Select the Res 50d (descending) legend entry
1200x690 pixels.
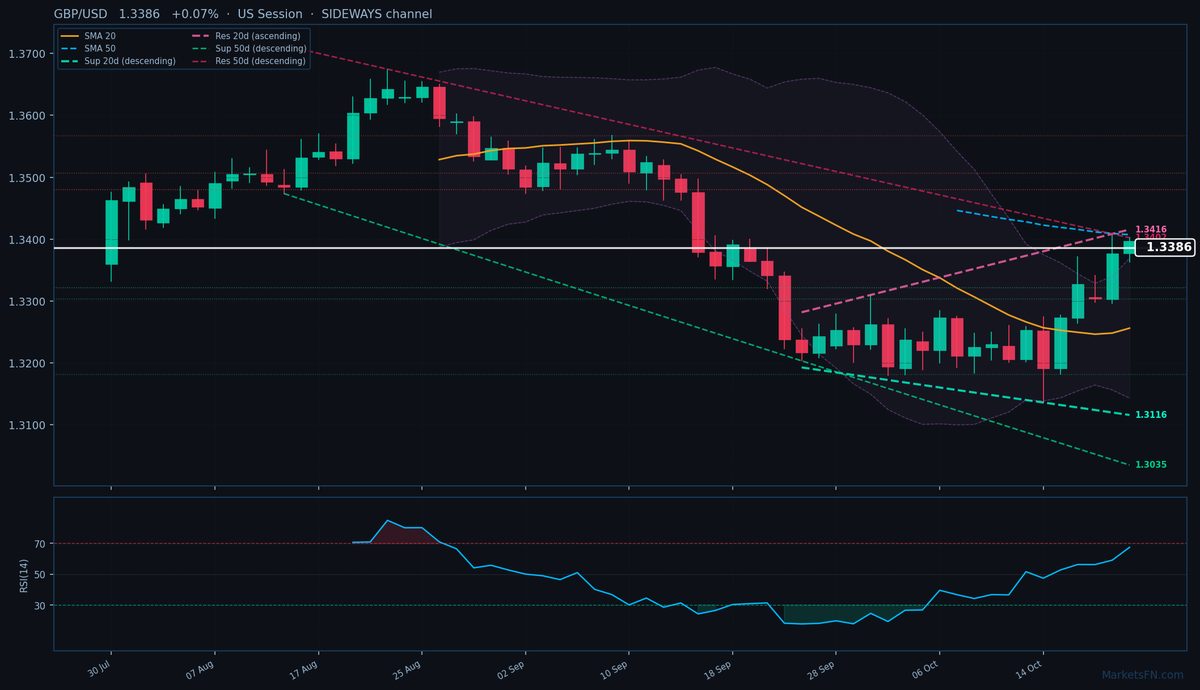248,61
